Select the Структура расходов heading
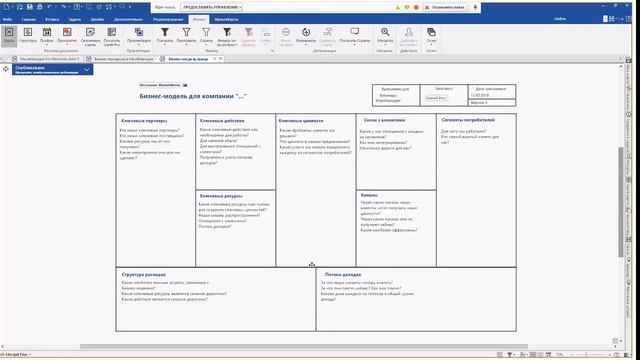Screen dimensions: 640x360 click(x=144, y=275)
